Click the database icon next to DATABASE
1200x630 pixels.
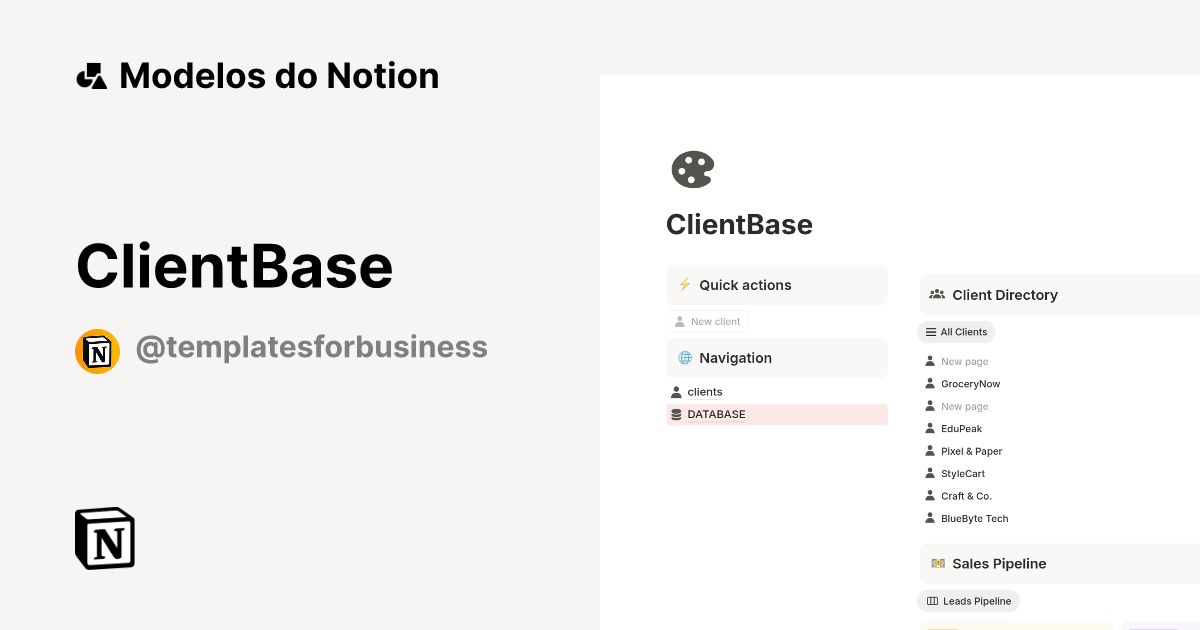[x=677, y=414]
